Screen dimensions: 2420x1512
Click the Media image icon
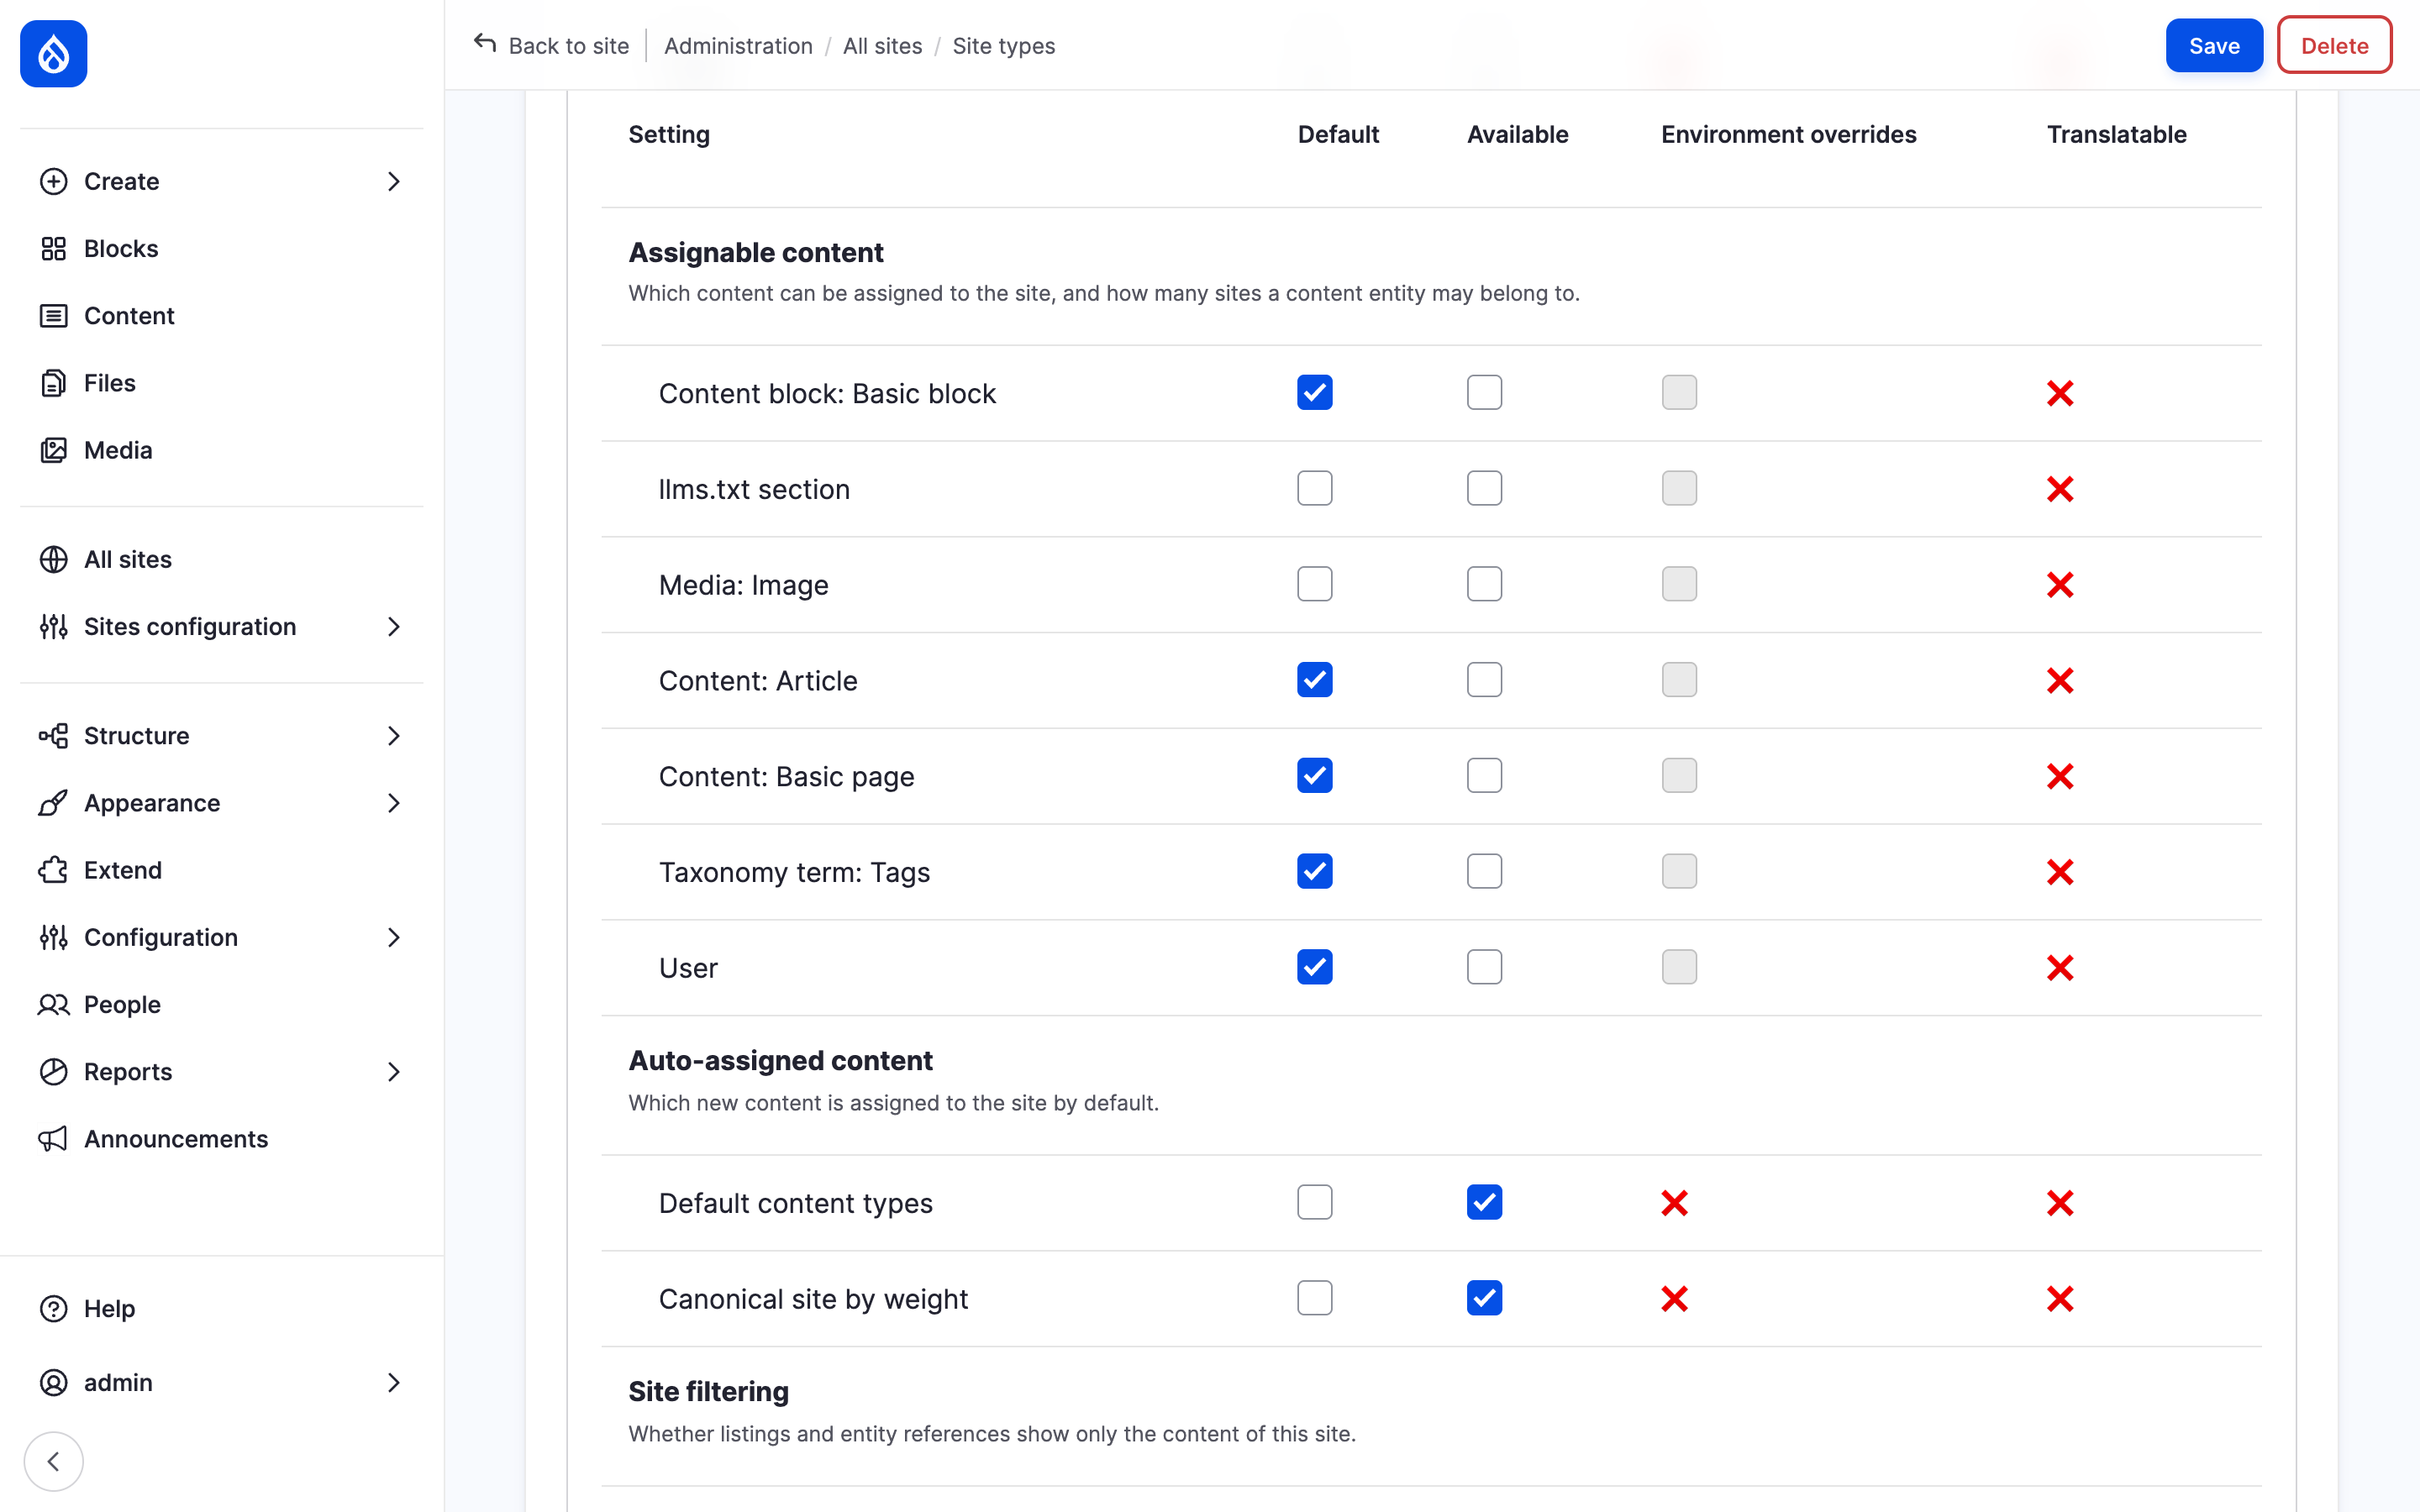click(x=54, y=450)
